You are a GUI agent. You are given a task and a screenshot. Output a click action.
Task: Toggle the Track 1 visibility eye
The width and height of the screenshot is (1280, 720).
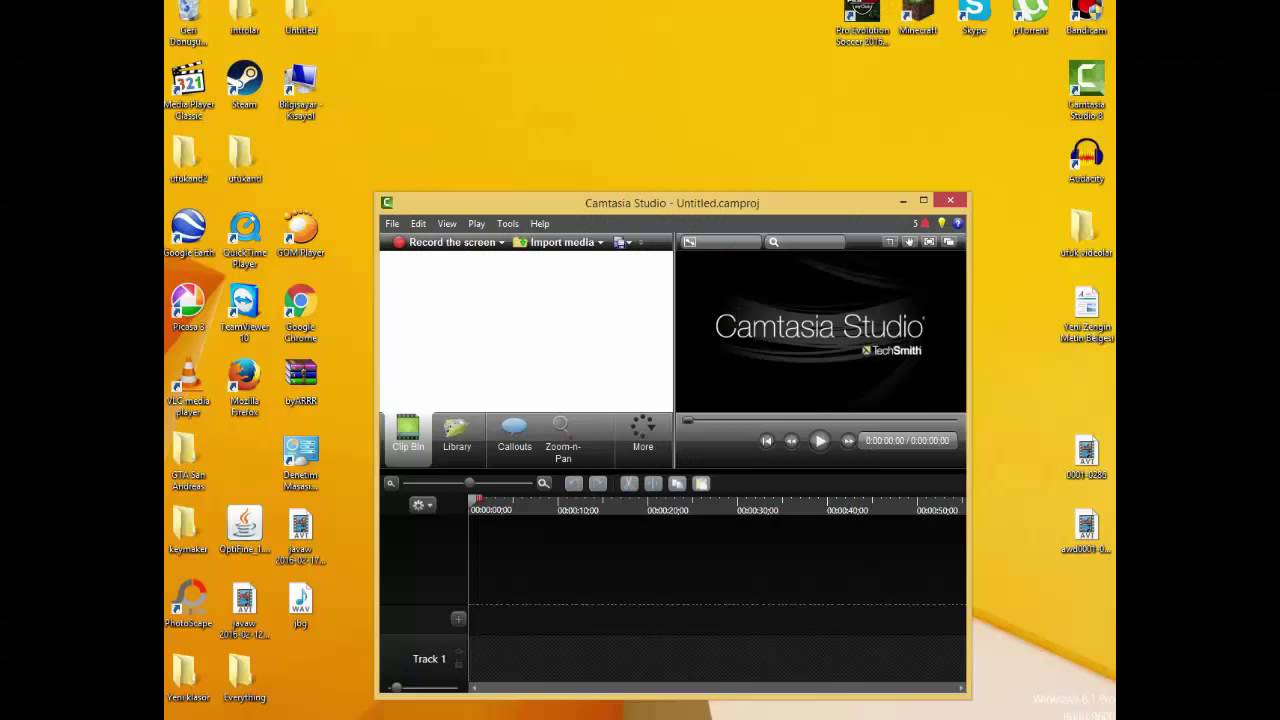[459, 652]
